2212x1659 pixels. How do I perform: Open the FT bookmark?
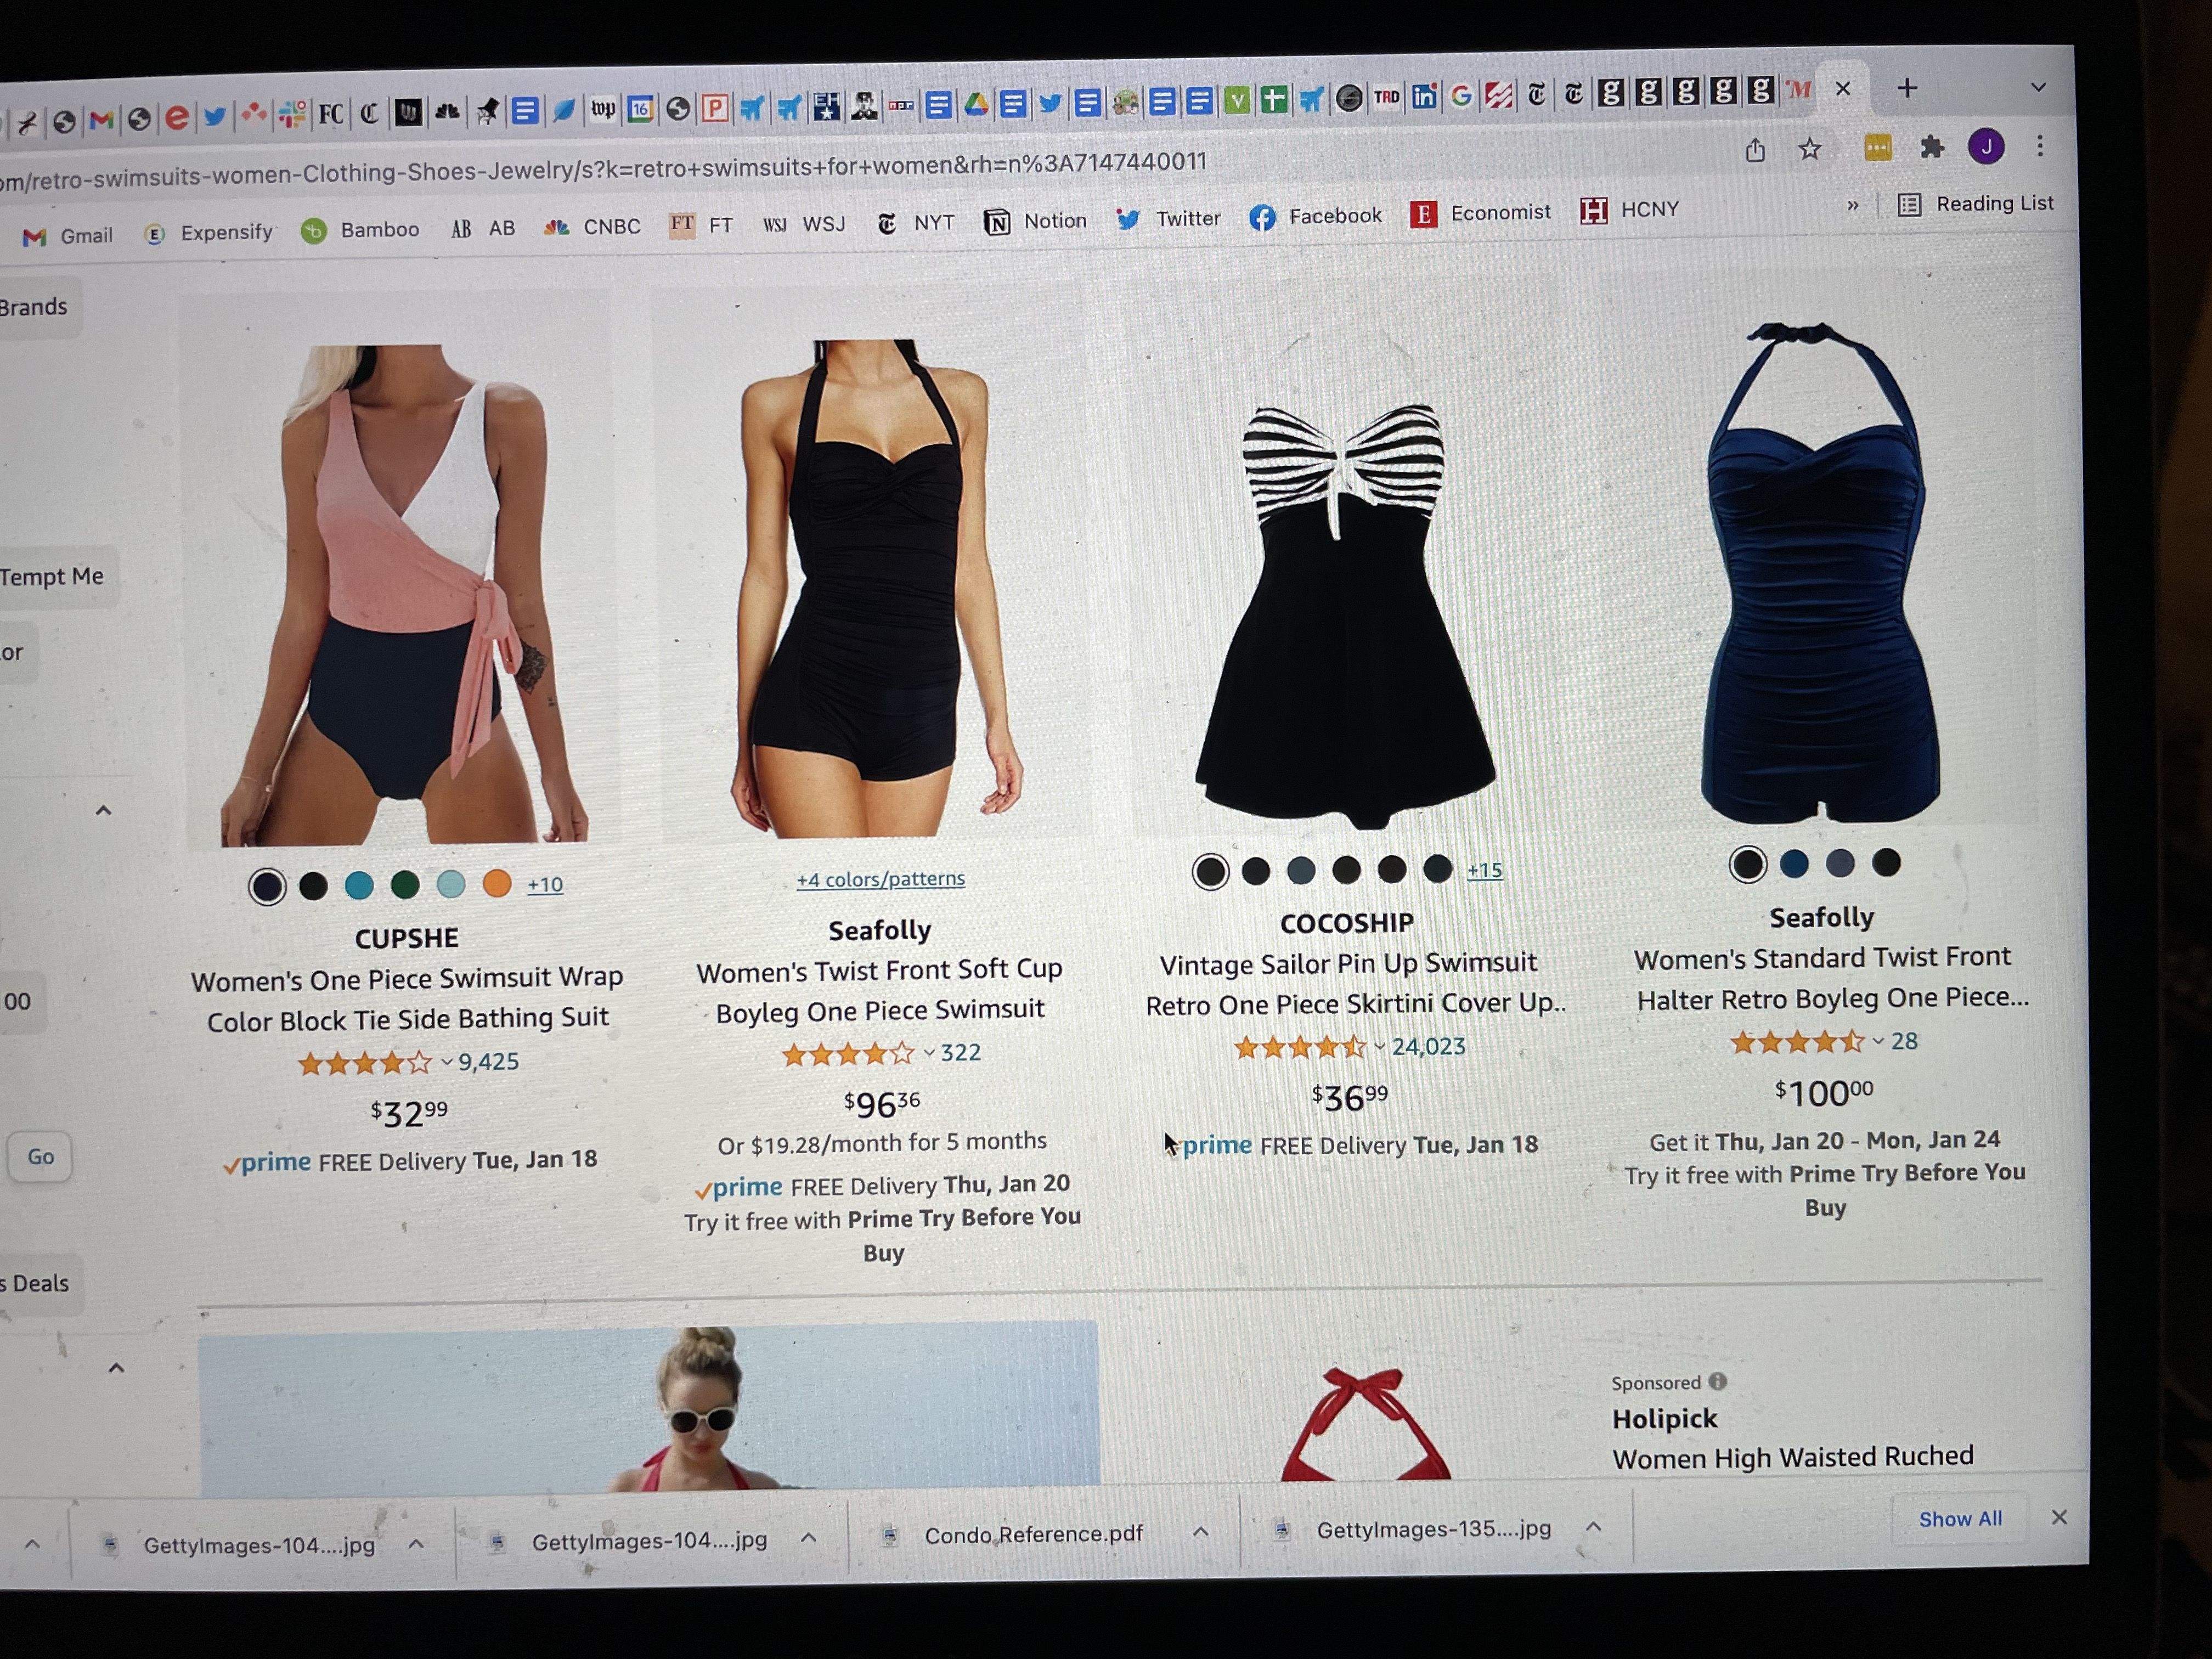click(x=701, y=225)
